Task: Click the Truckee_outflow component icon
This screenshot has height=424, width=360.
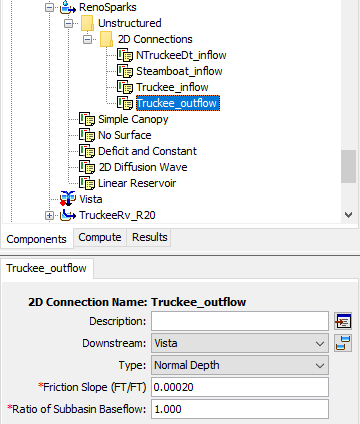Action: point(125,103)
